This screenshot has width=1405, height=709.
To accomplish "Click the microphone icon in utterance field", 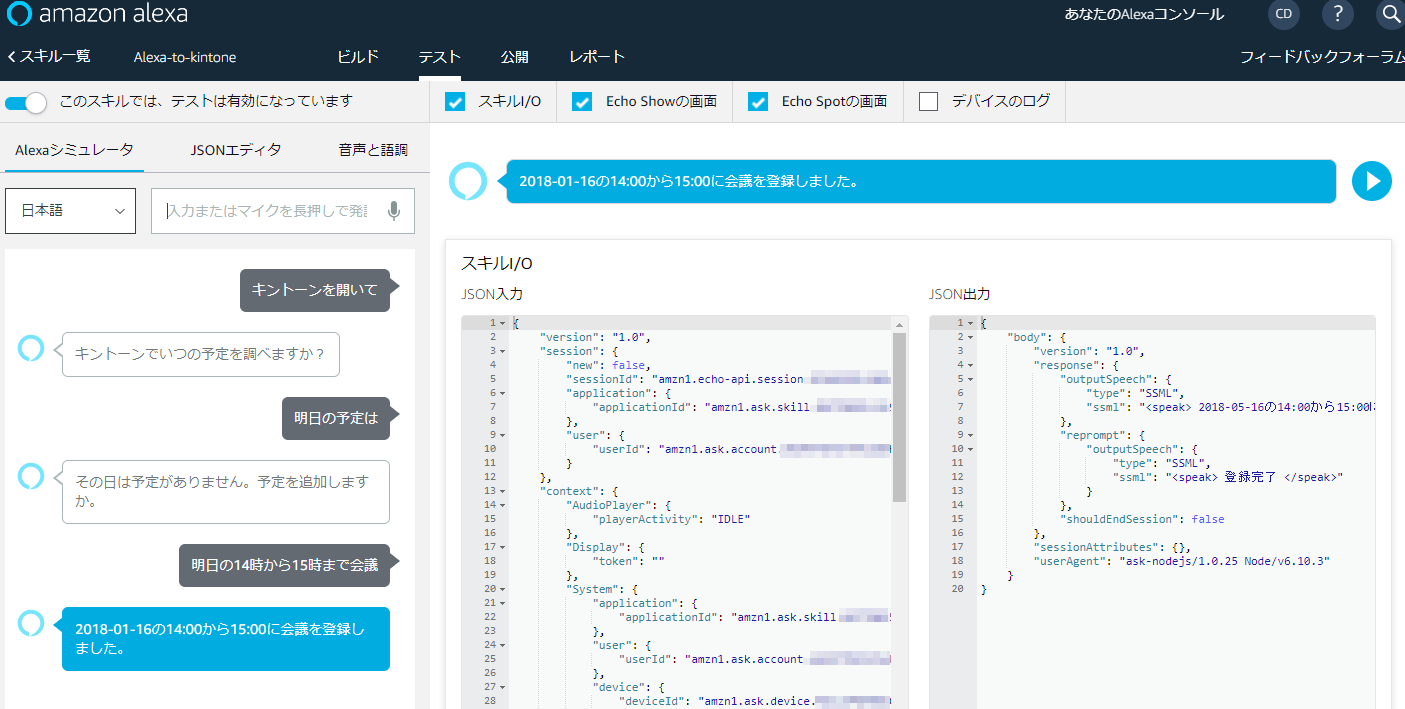I will tap(394, 211).
